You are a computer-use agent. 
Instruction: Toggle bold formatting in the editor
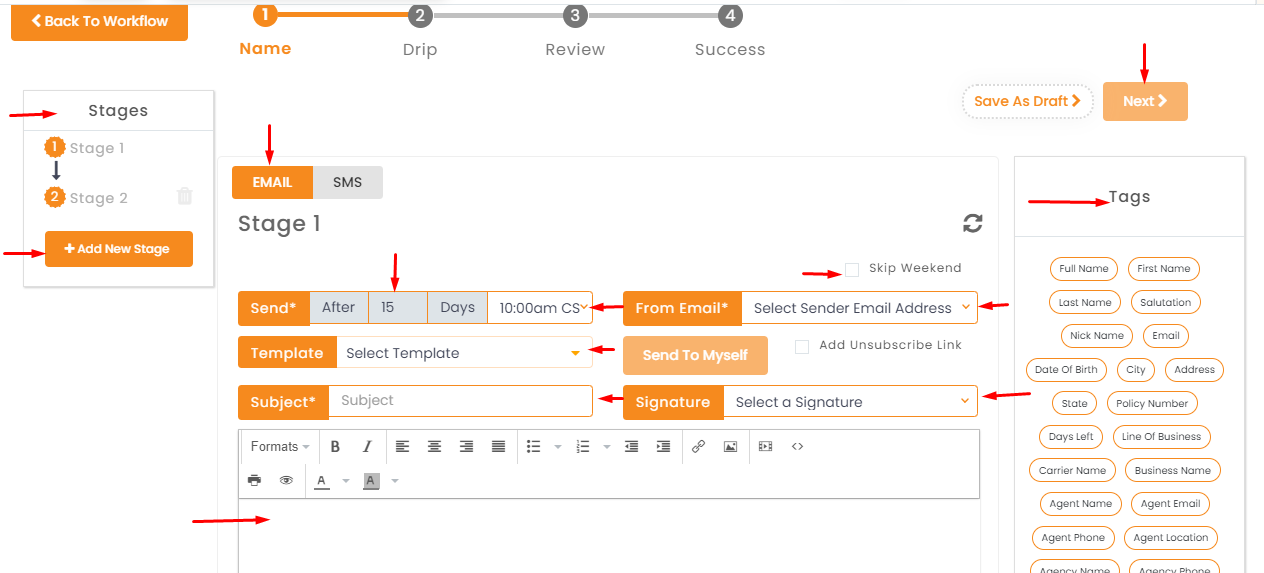click(335, 446)
